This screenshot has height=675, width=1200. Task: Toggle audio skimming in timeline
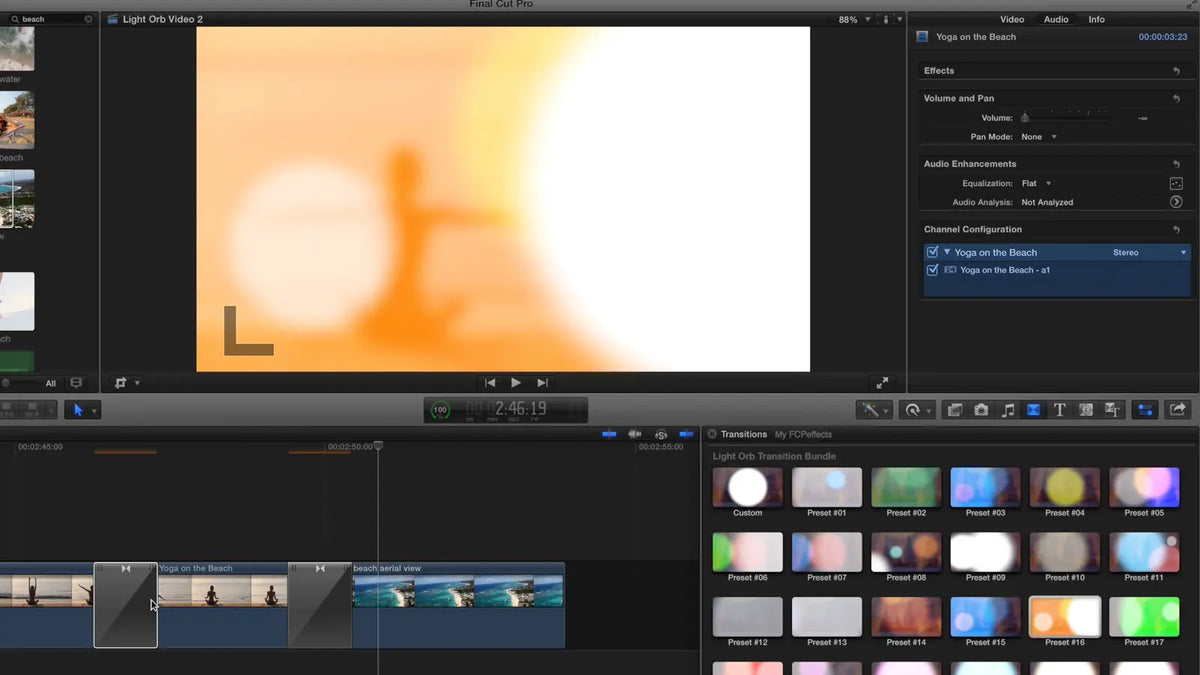[634, 434]
